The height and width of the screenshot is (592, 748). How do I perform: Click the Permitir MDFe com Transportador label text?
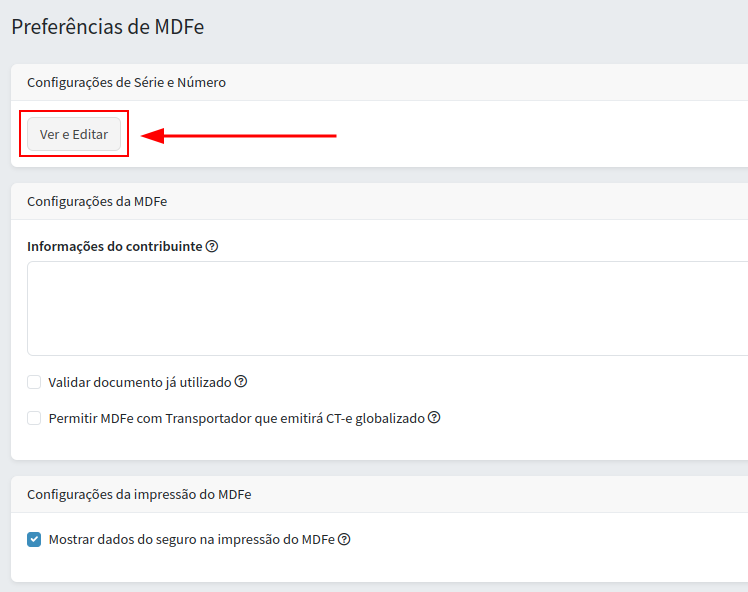[236, 418]
